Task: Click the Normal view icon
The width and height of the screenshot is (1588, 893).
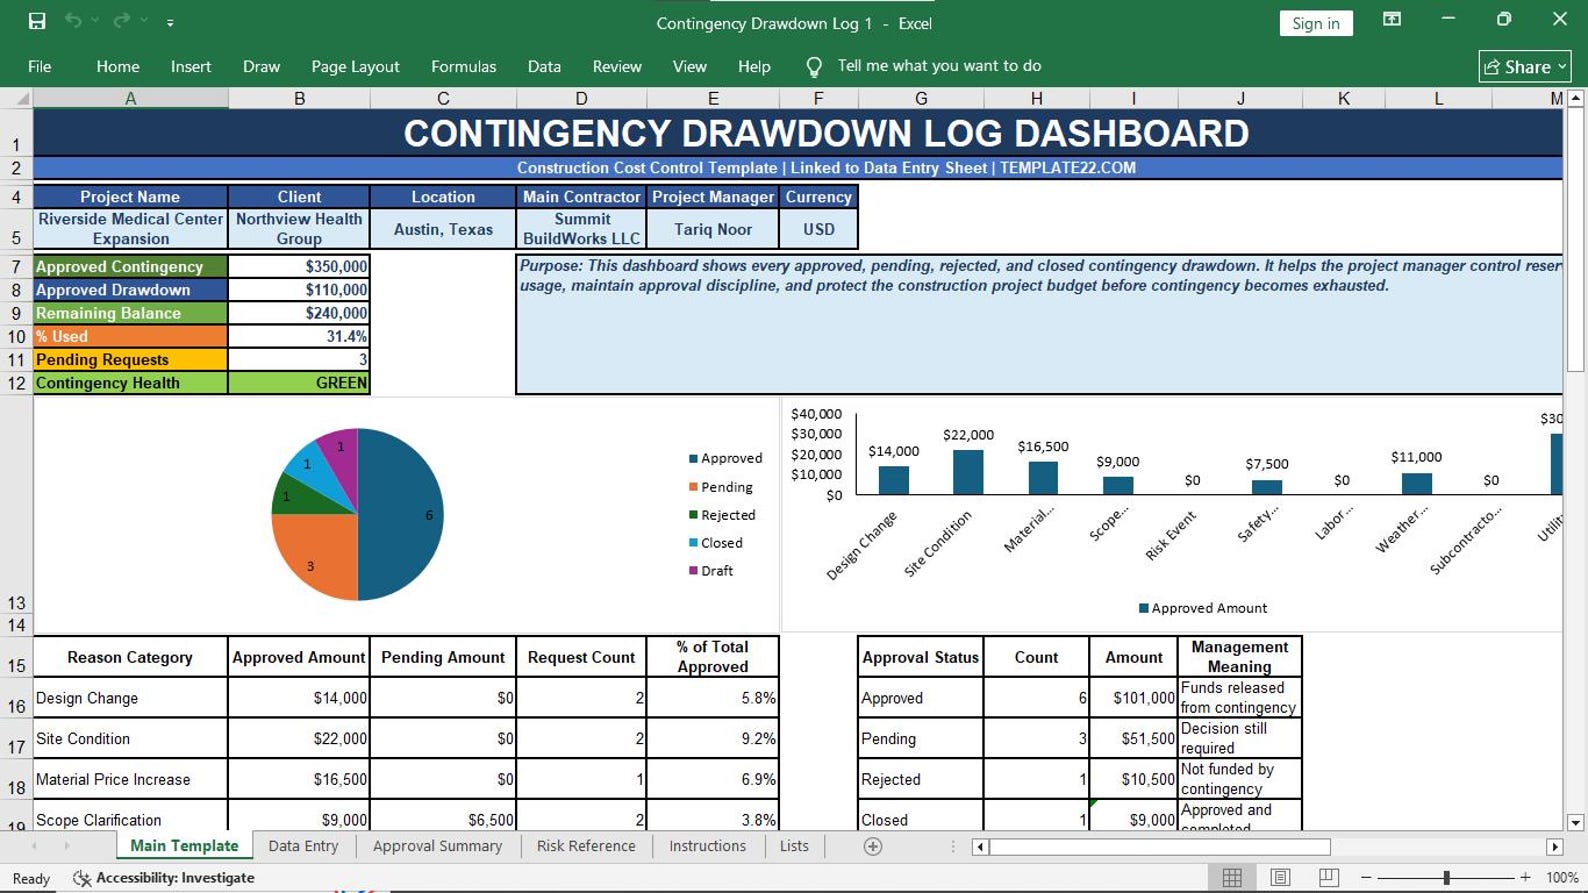Action: pos(1232,877)
